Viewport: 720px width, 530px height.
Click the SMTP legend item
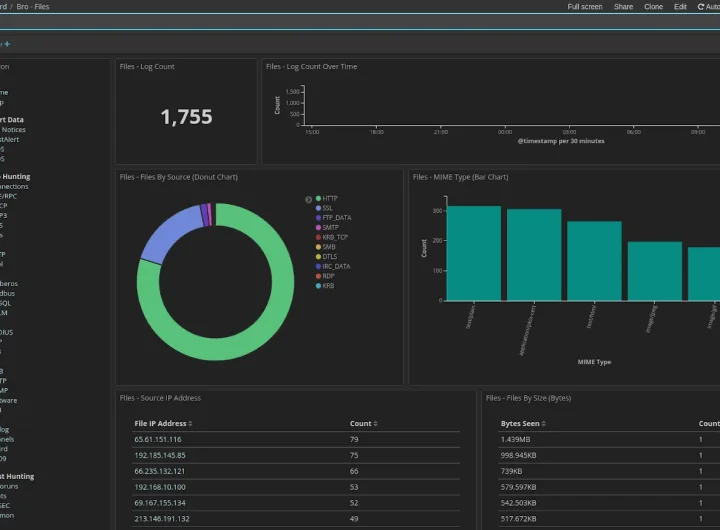coord(331,228)
